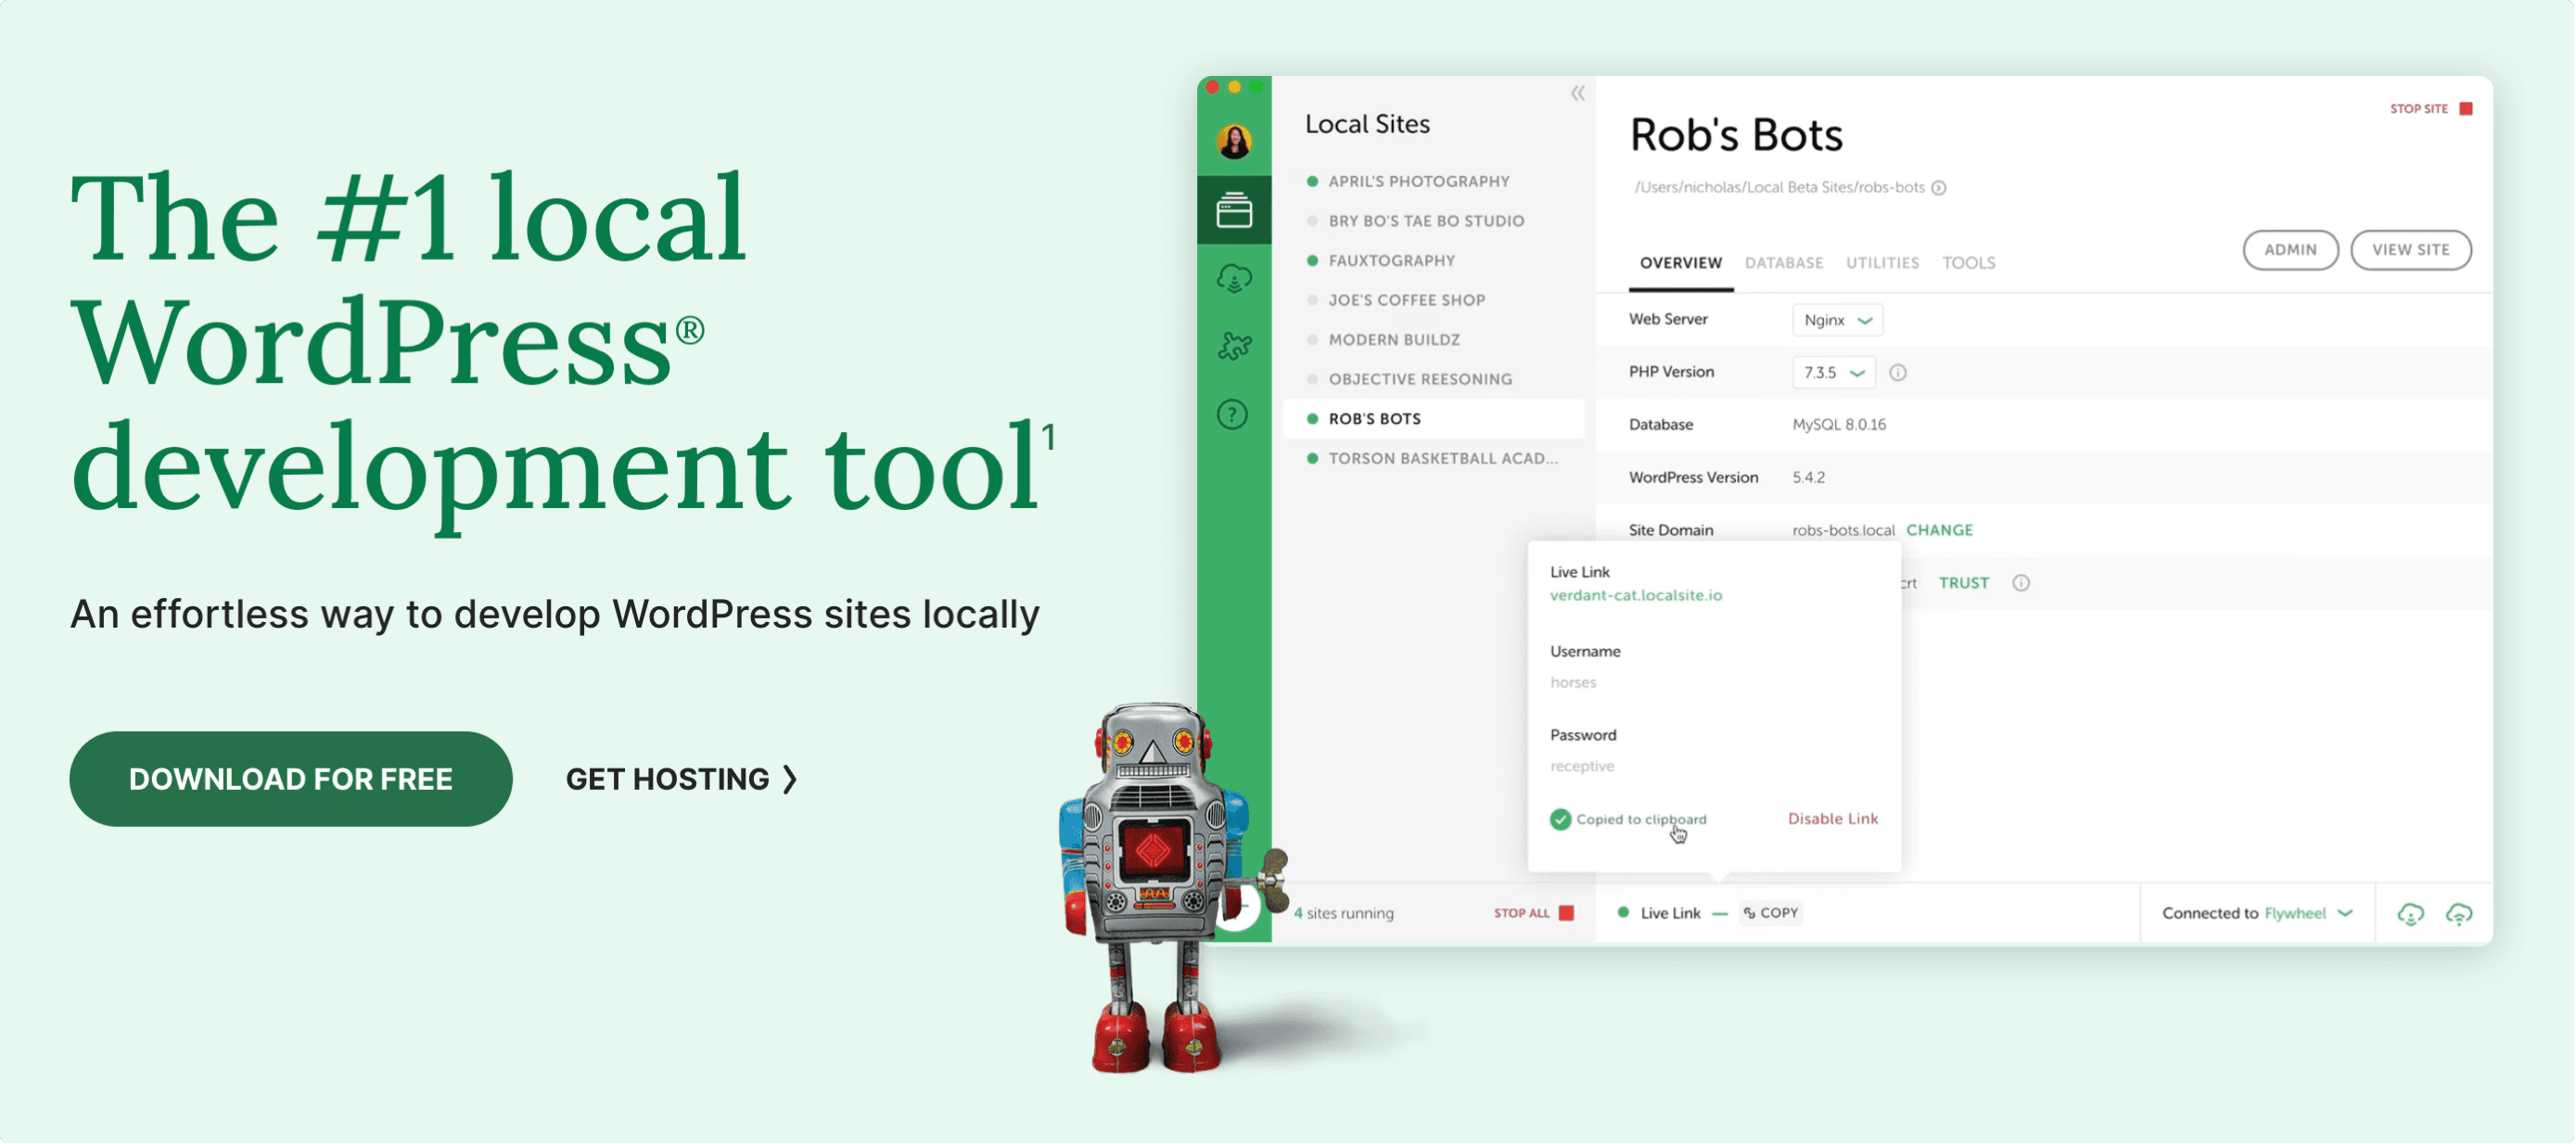The width and height of the screenshot is (2576, 1144).
Task: Click the red close window dot
Action: 1212,87
